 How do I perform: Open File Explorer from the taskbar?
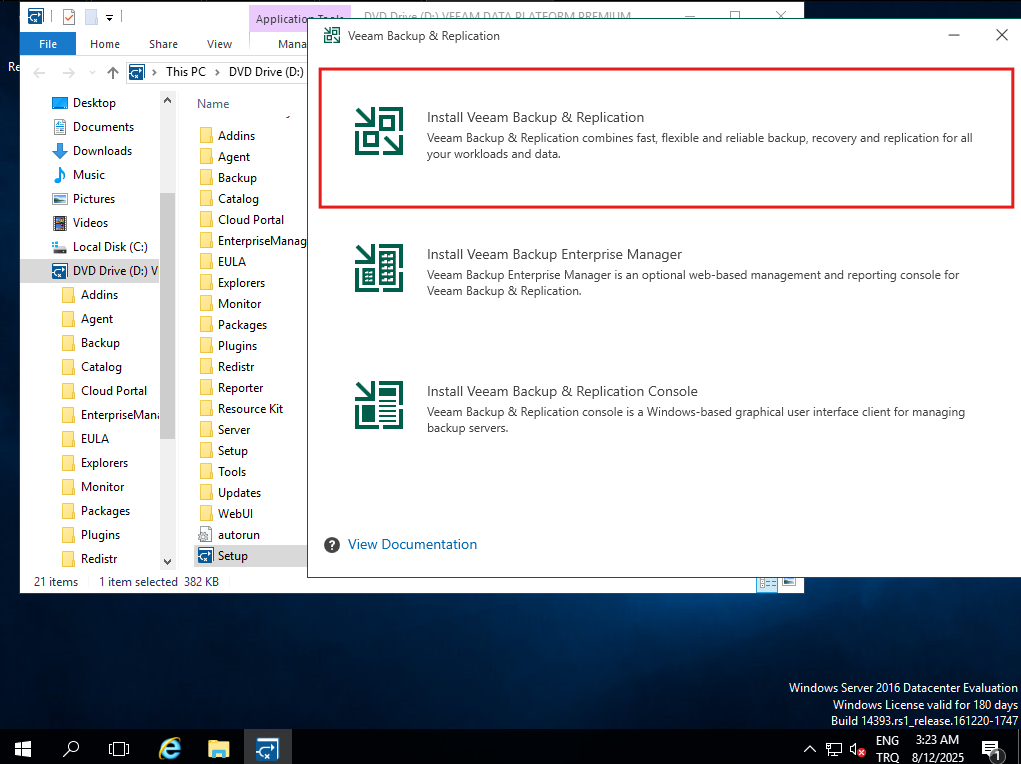pos(218,748)
